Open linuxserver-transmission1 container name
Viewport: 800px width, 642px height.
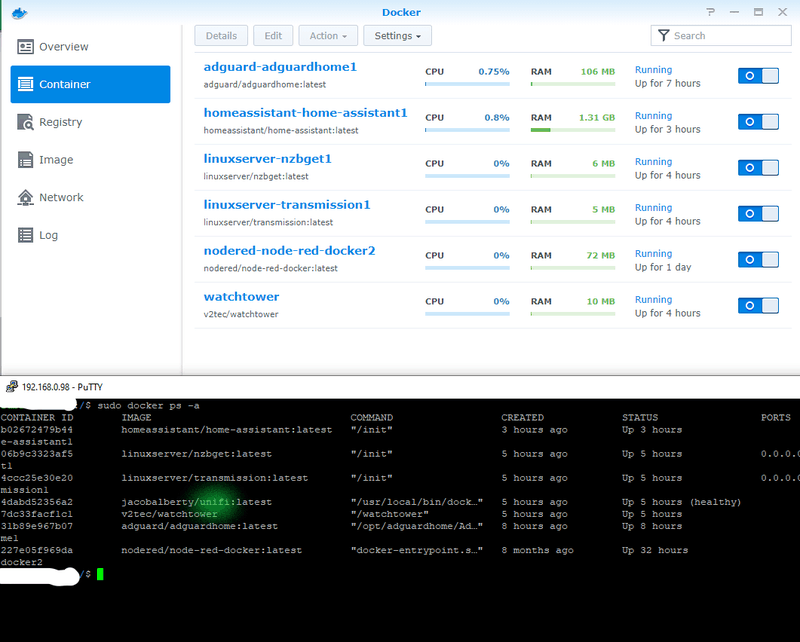[287, 205]
